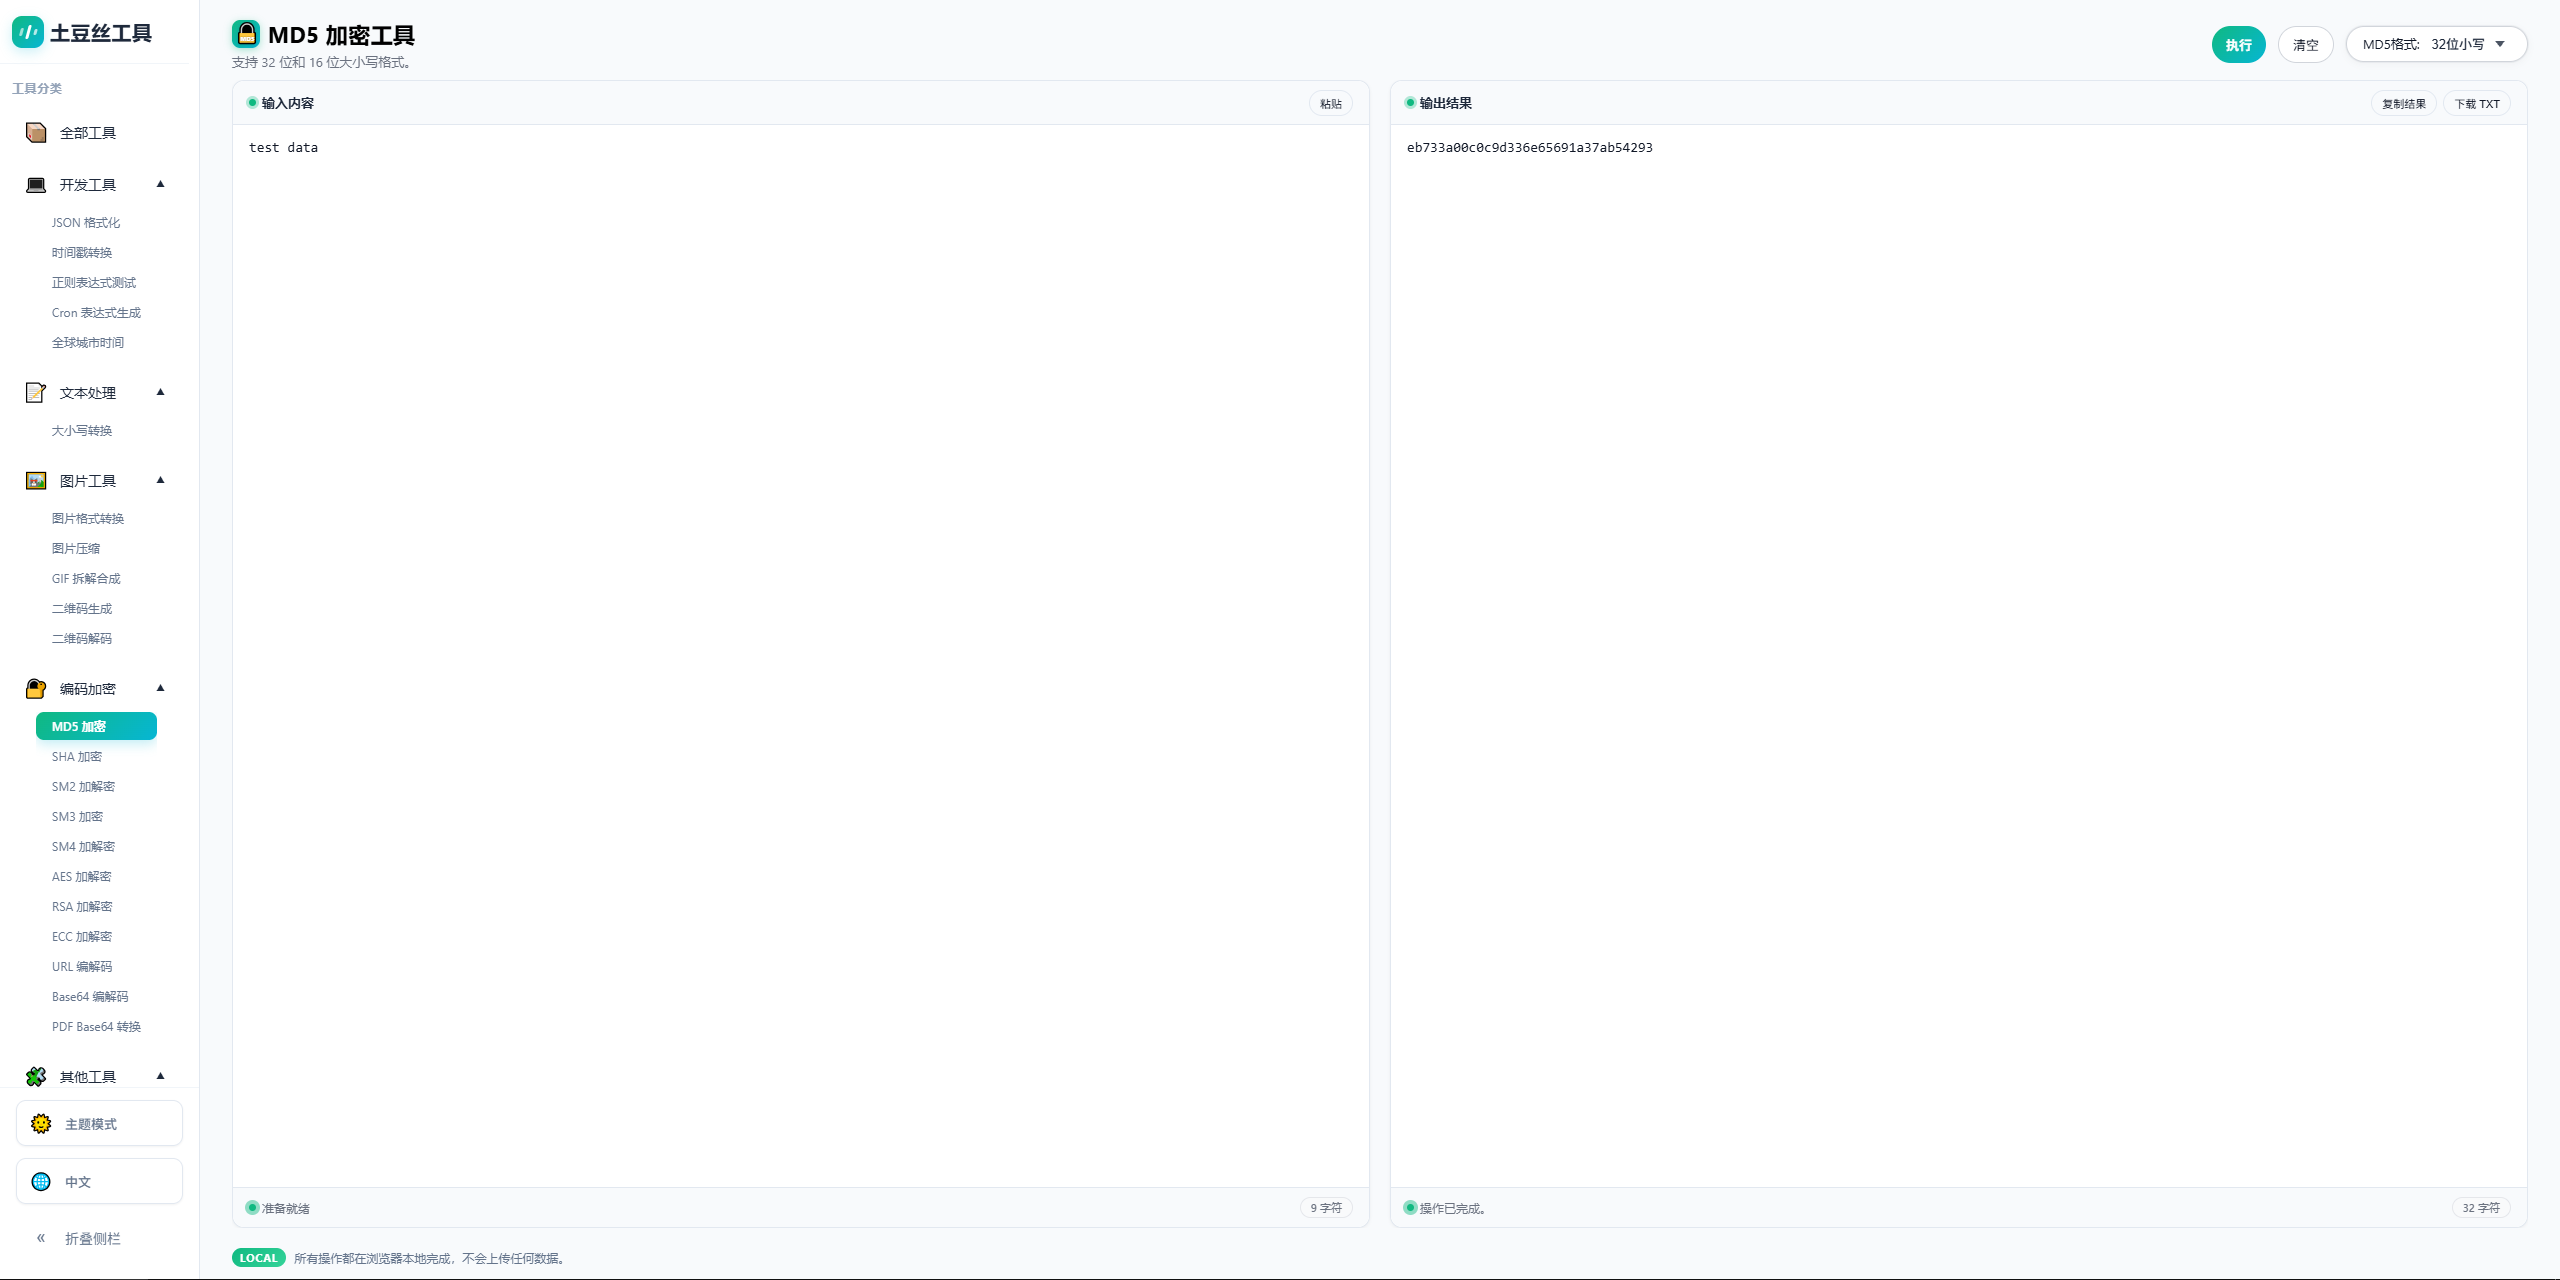The width and height of the screenshot is (2560, 1280).
Task: Switch language with 中文 button
Action: [x=99, y=1182]
